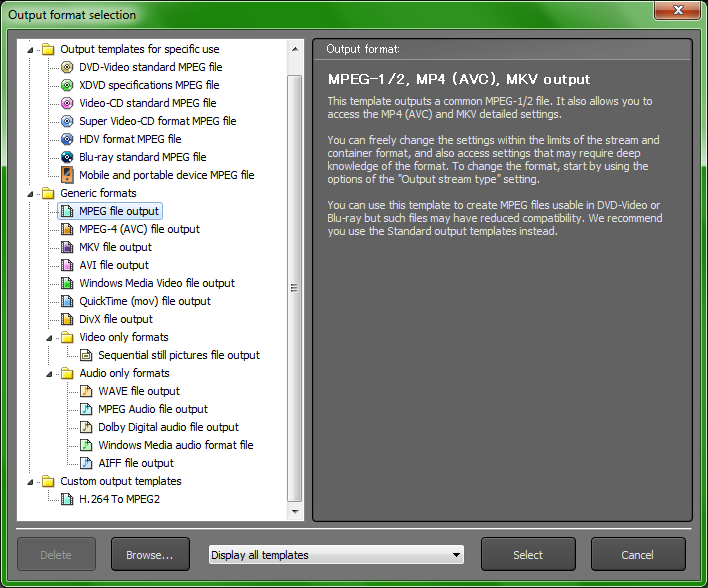The width and height of the screenshot is (708, 588).
Task: Click the Cancel button
Action: (638, 555)
